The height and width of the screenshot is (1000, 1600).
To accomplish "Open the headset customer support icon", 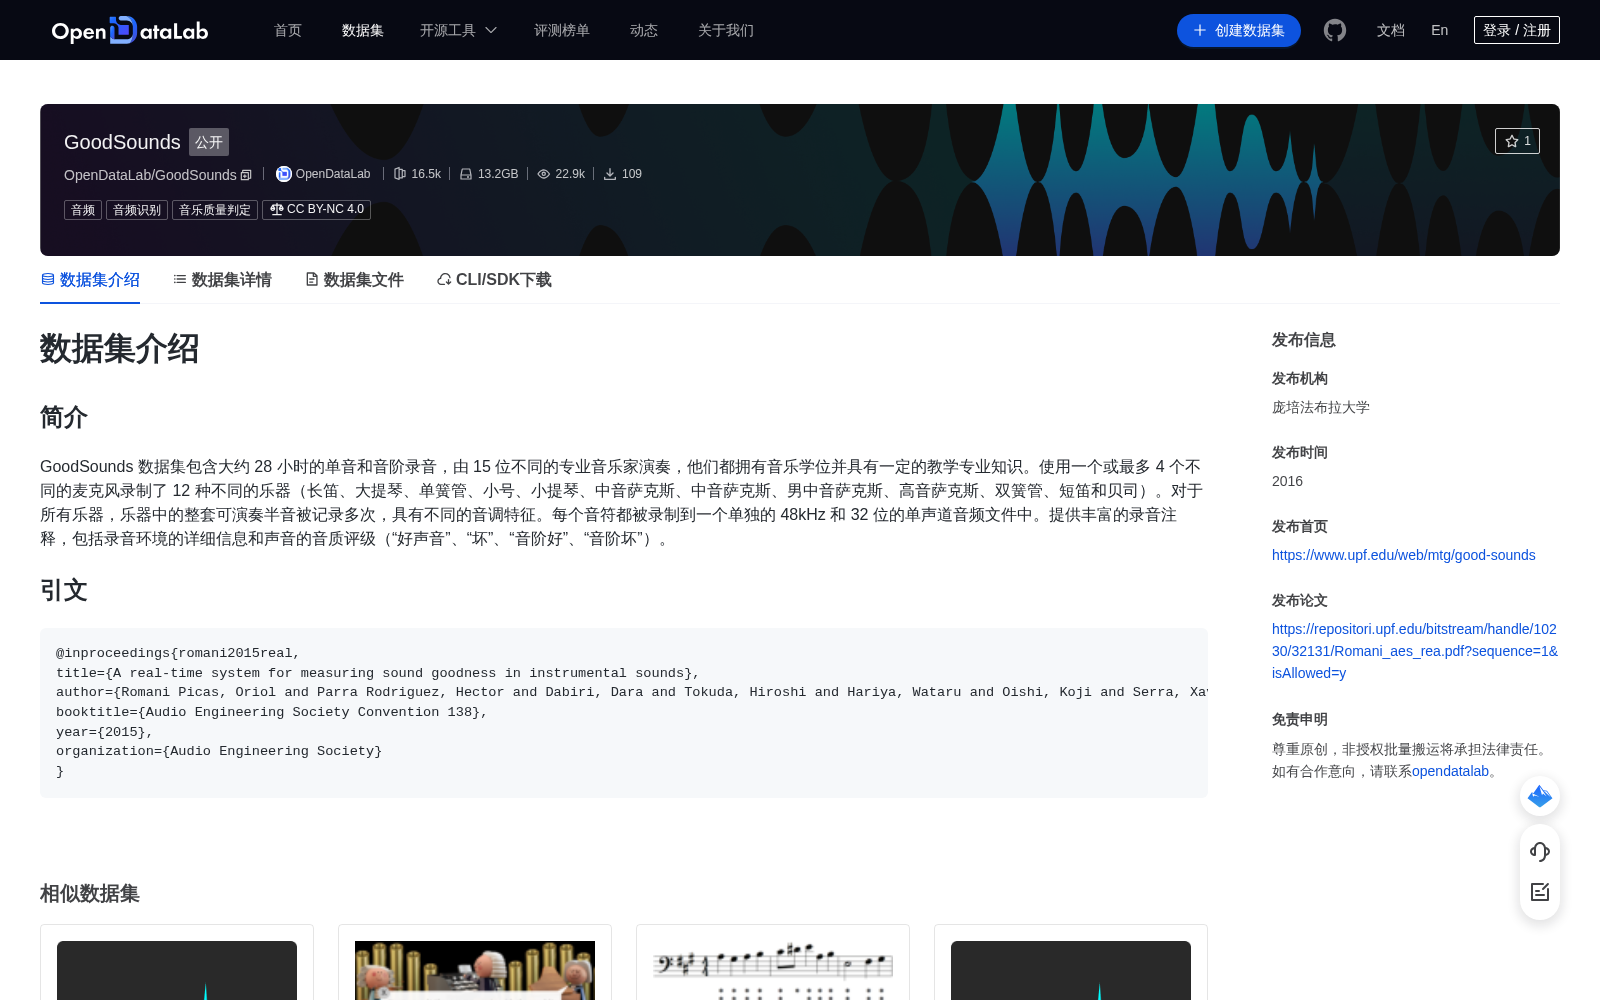I will point(1540,851).
